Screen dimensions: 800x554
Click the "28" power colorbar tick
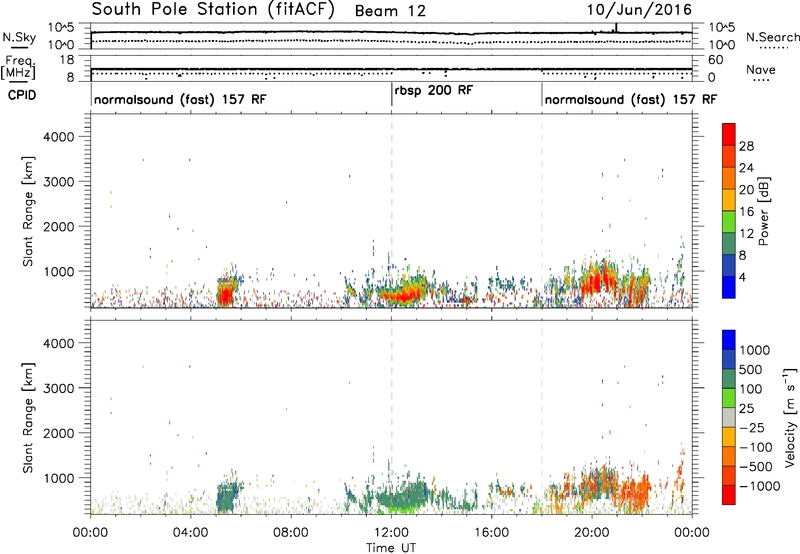pyautogui.click(x=746, y=146)
